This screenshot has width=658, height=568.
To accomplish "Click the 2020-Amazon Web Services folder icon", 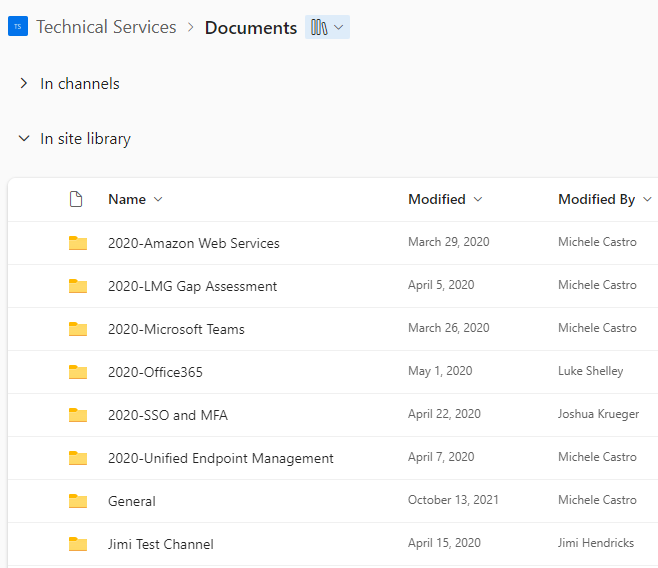I will click(78, 243).
